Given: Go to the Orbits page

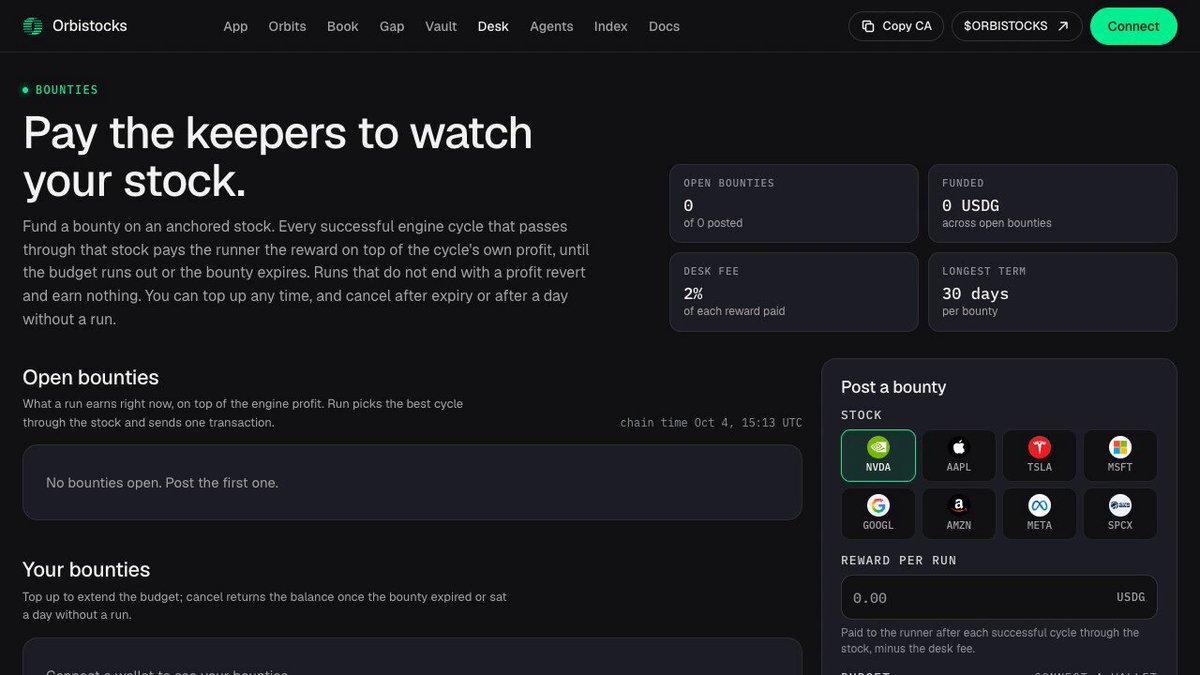Looking at the screenshot, I should [287, 26].
